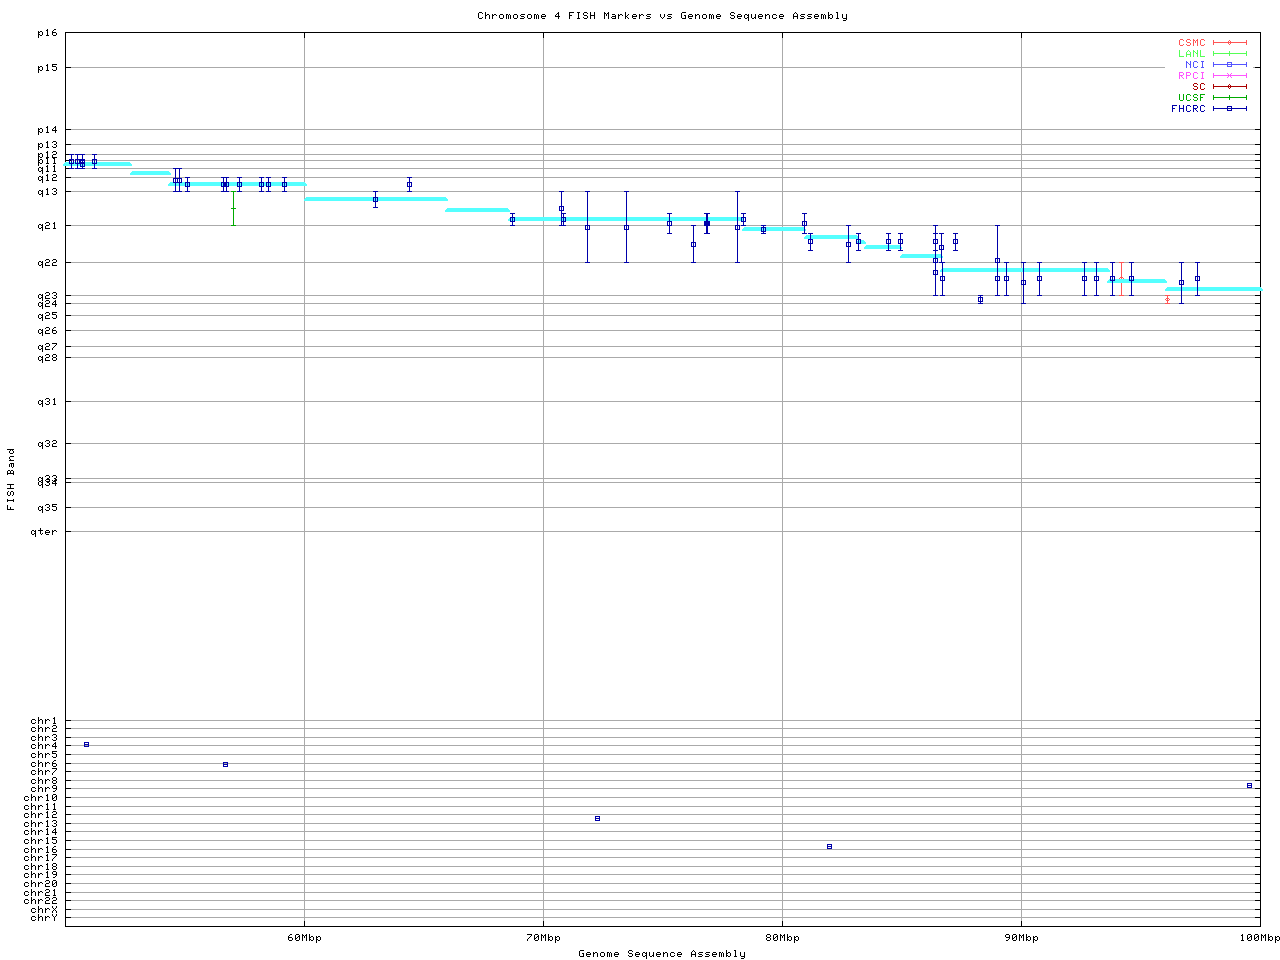Screen dimensions: 1280x960
Task: Click the RPCI magenta legend marker
Action: [x=1229, y=76]
